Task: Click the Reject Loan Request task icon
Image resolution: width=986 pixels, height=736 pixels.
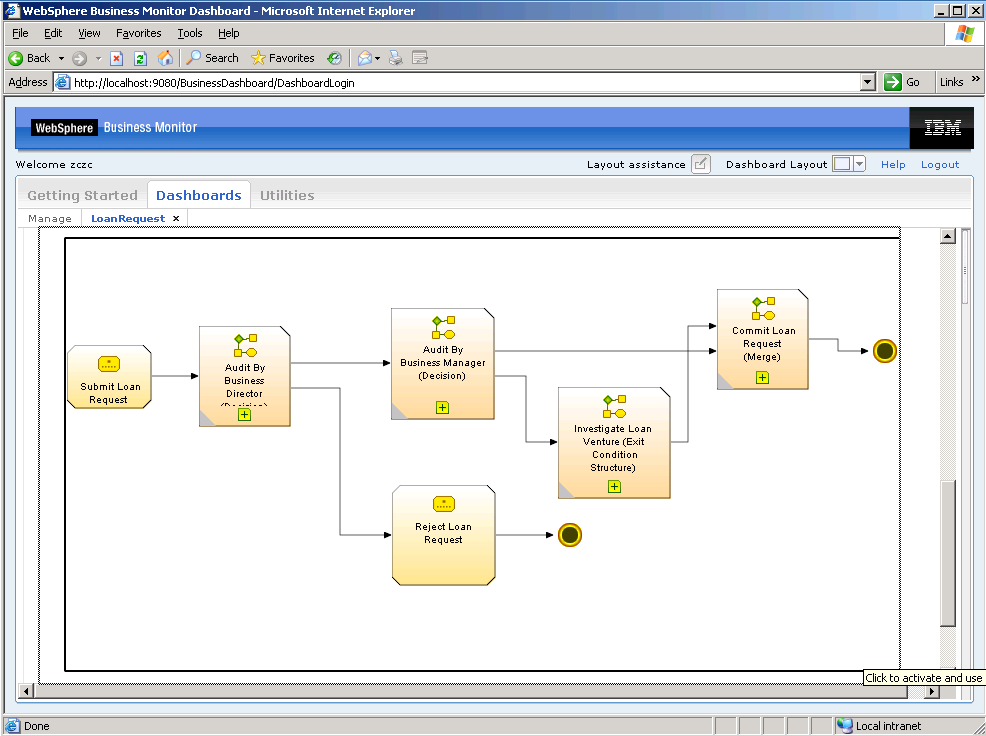Action: (x=443, y=504)
